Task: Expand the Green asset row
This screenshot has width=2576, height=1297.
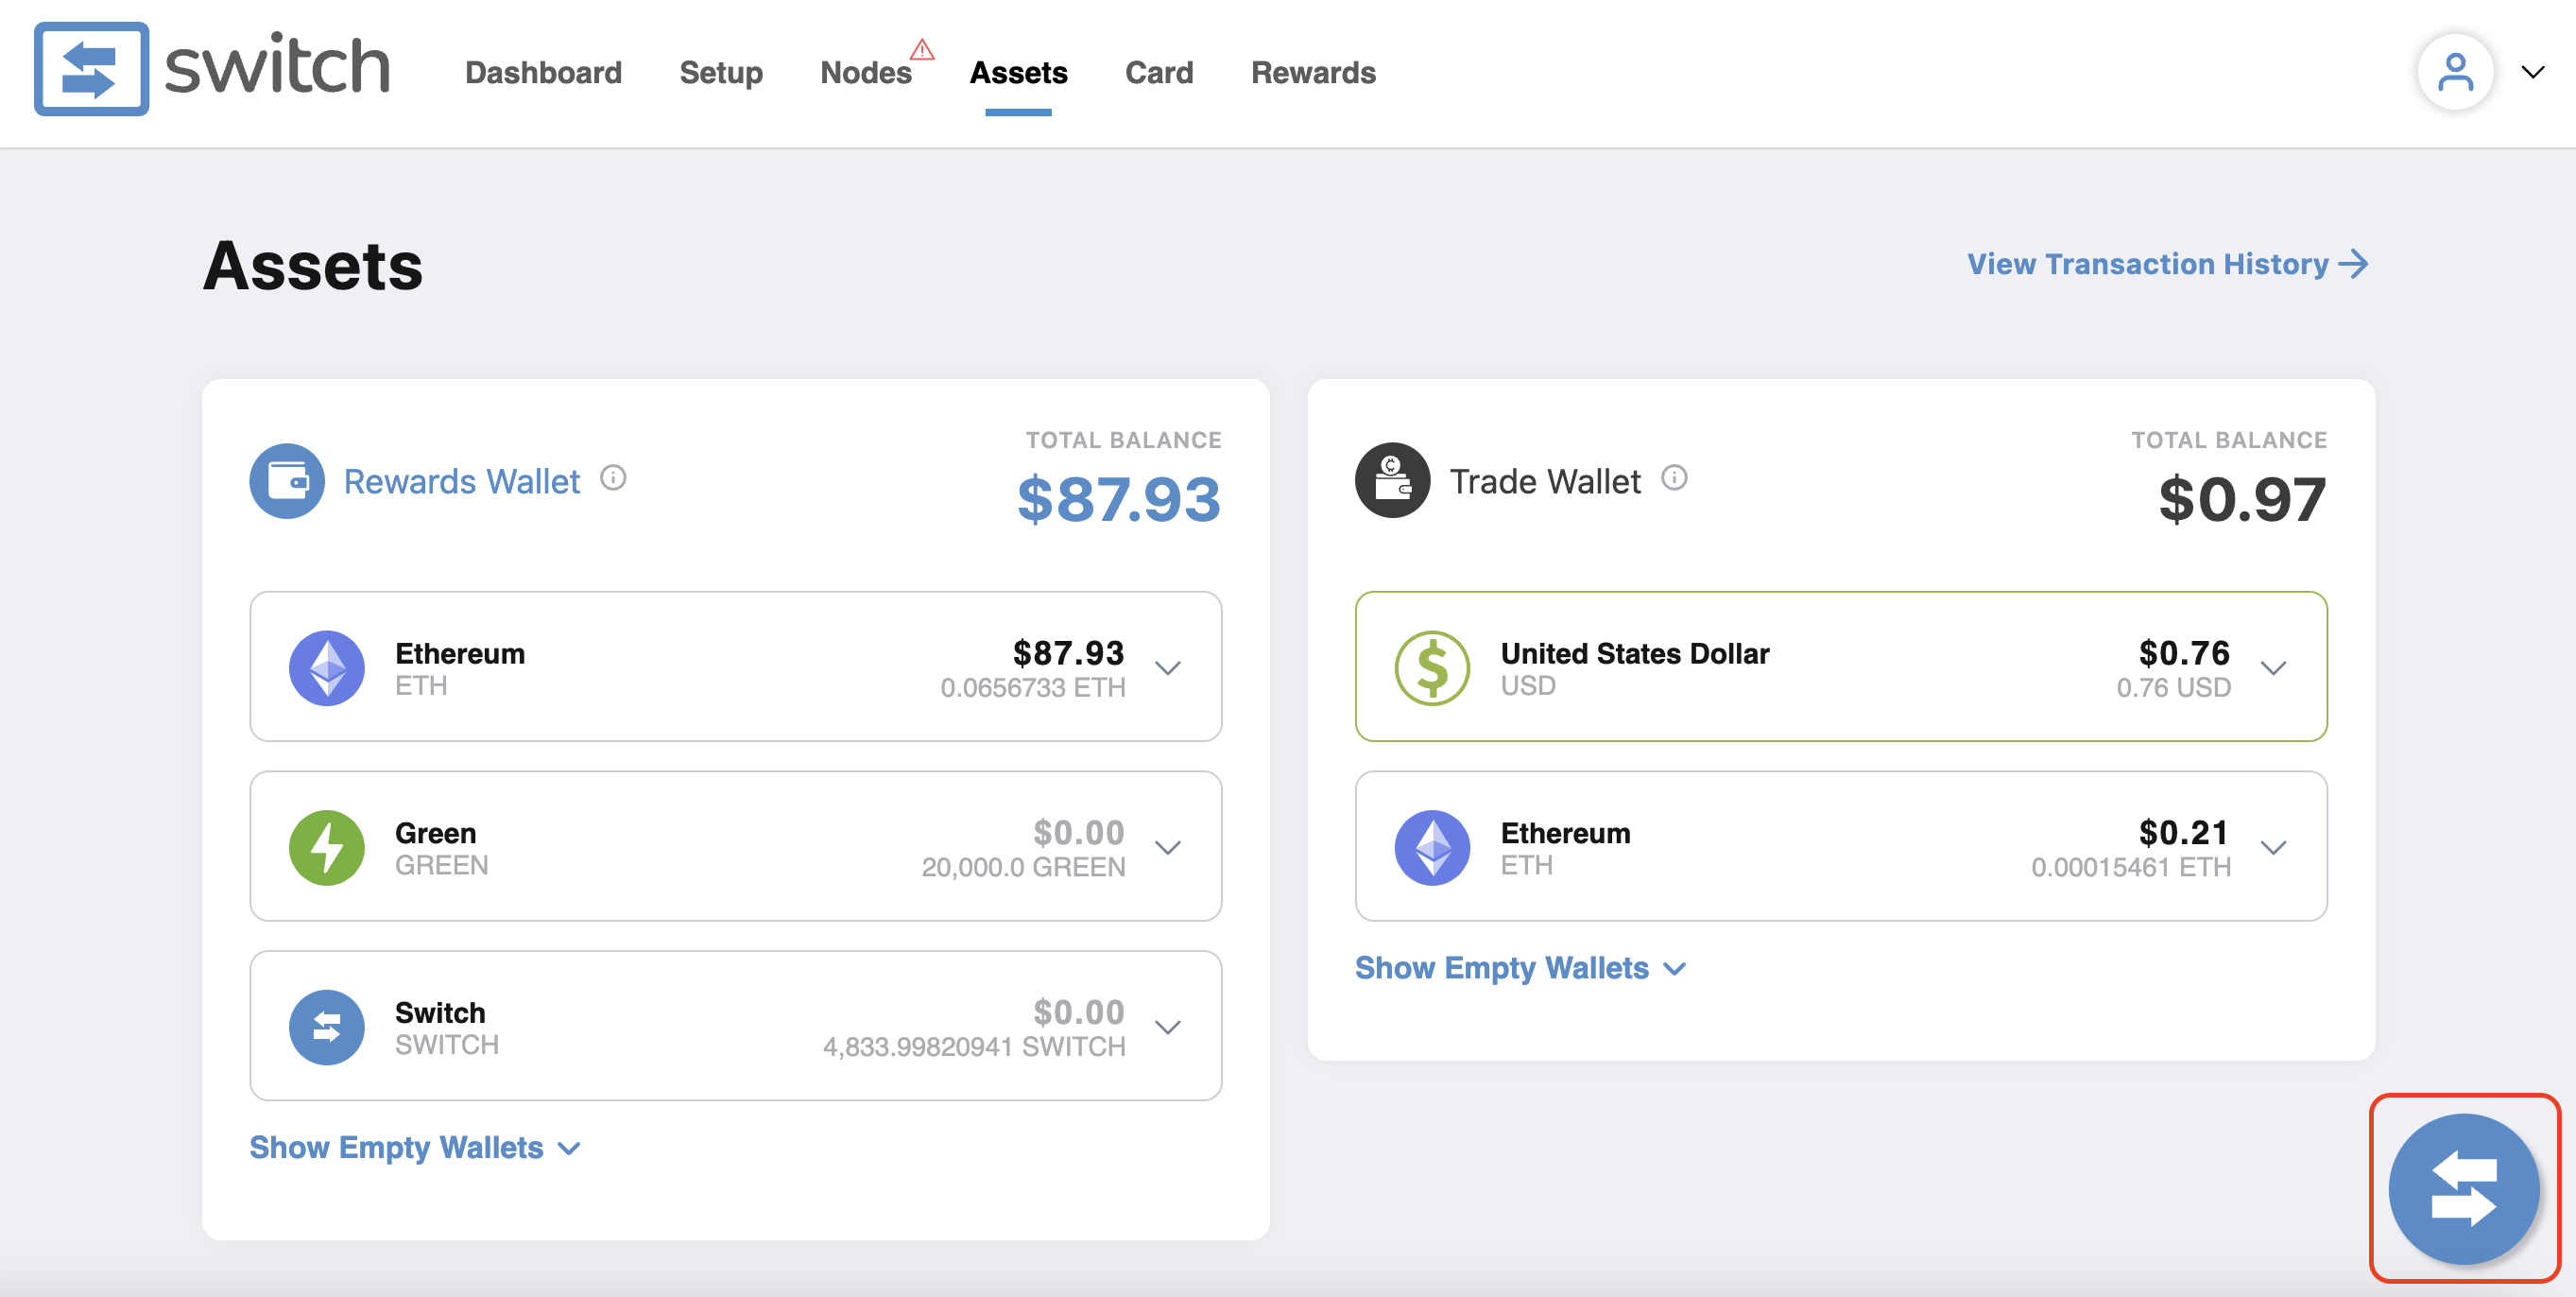Action: pyautogui.click(x=1168, y=848)
